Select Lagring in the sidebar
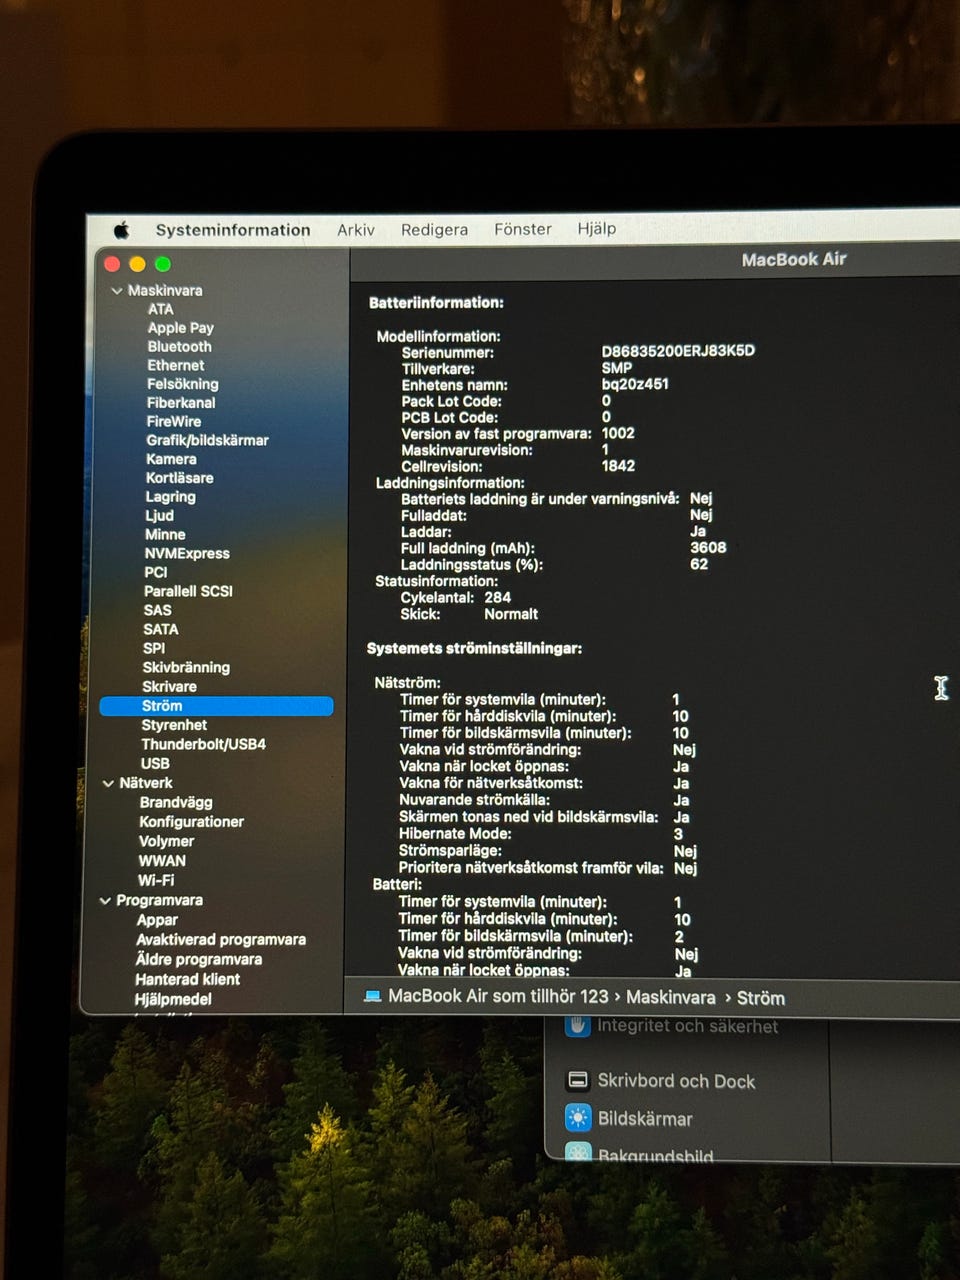The height and width of the screenshot is (1280, 960). pyautogui.click(x=170, y=497)
